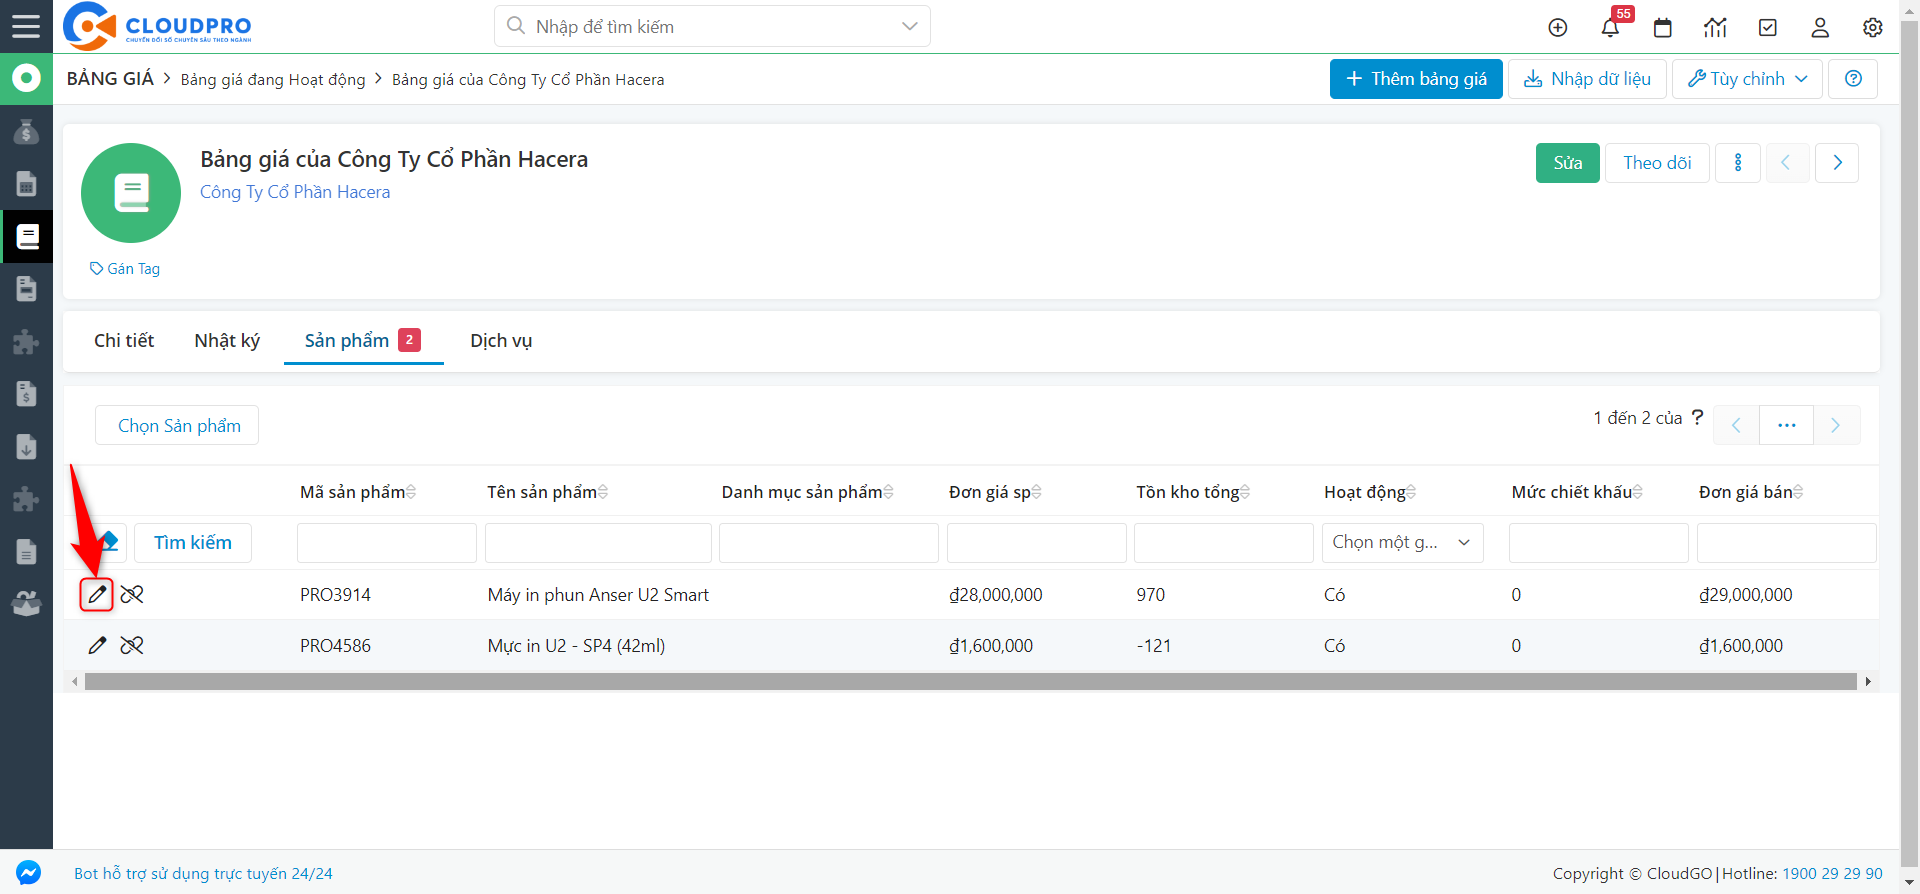Sort by Tồn kho tổng column

click(1245, 492)
